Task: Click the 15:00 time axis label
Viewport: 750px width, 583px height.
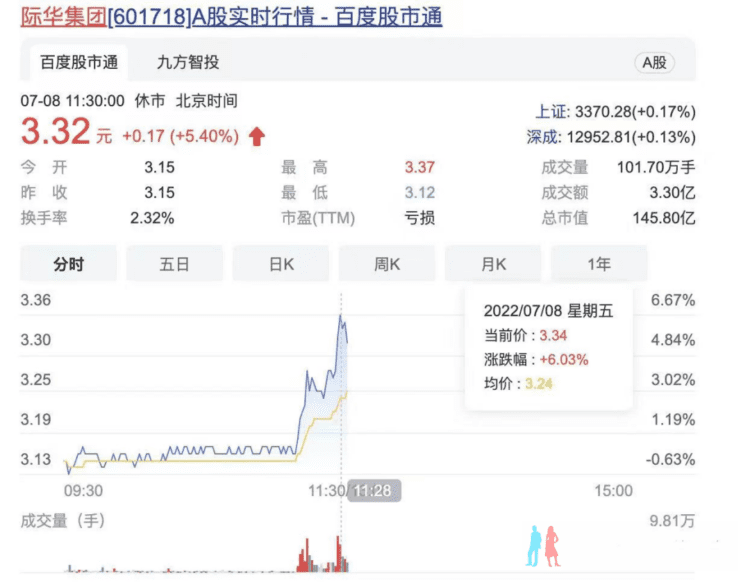Action: pyautogui.click(x=613, y=491)
